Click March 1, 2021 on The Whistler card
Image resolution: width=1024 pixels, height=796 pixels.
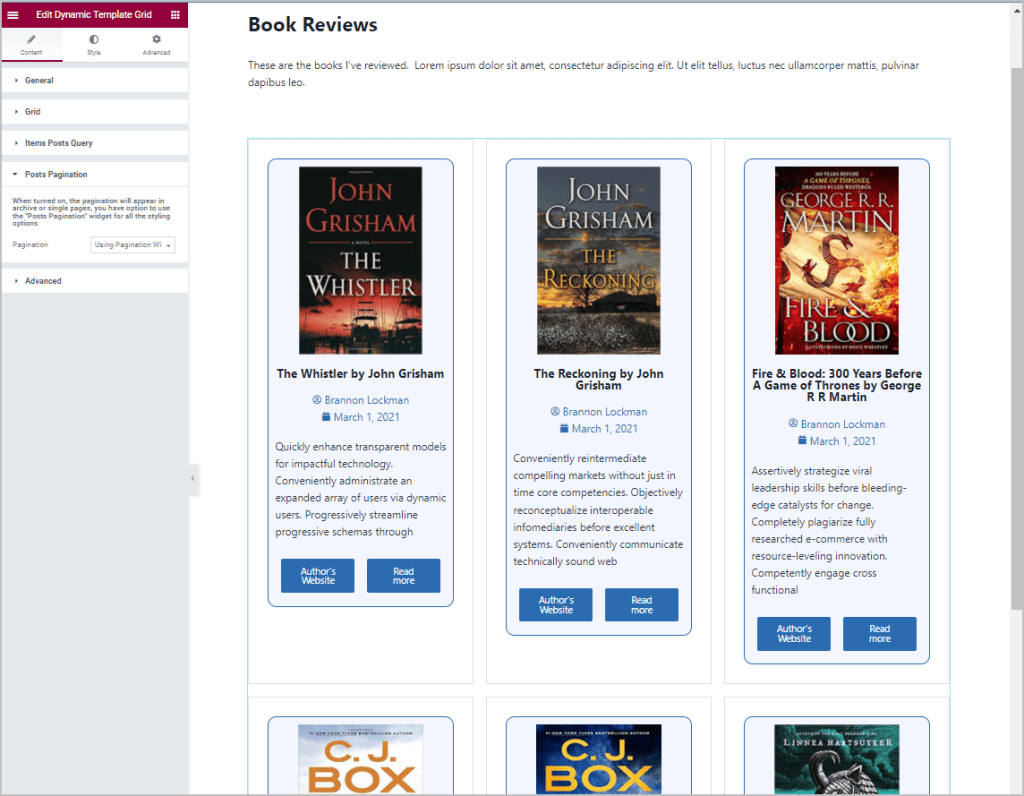click(x=366, y=417)
